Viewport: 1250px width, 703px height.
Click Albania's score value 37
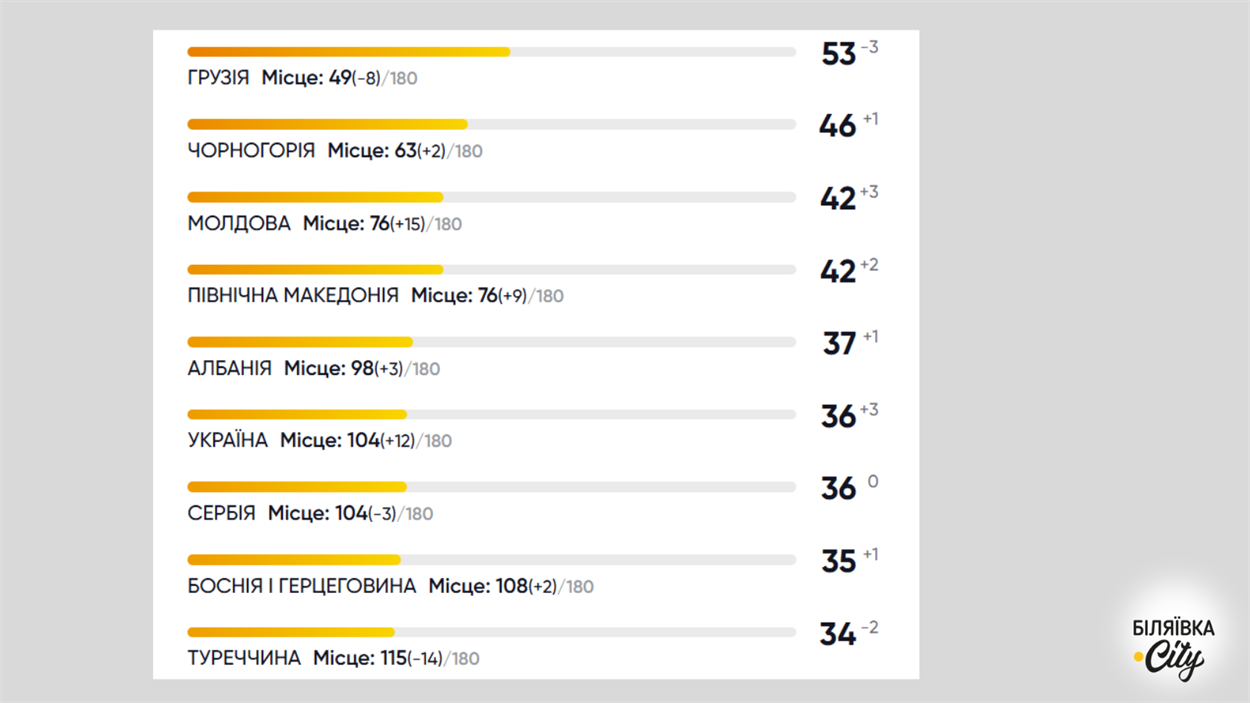point(840,344)
